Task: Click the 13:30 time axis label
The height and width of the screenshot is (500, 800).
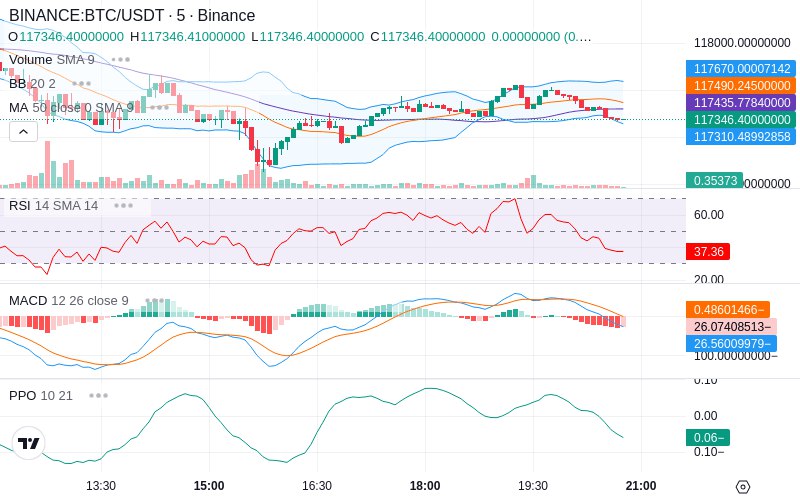Action: (101, 486)
